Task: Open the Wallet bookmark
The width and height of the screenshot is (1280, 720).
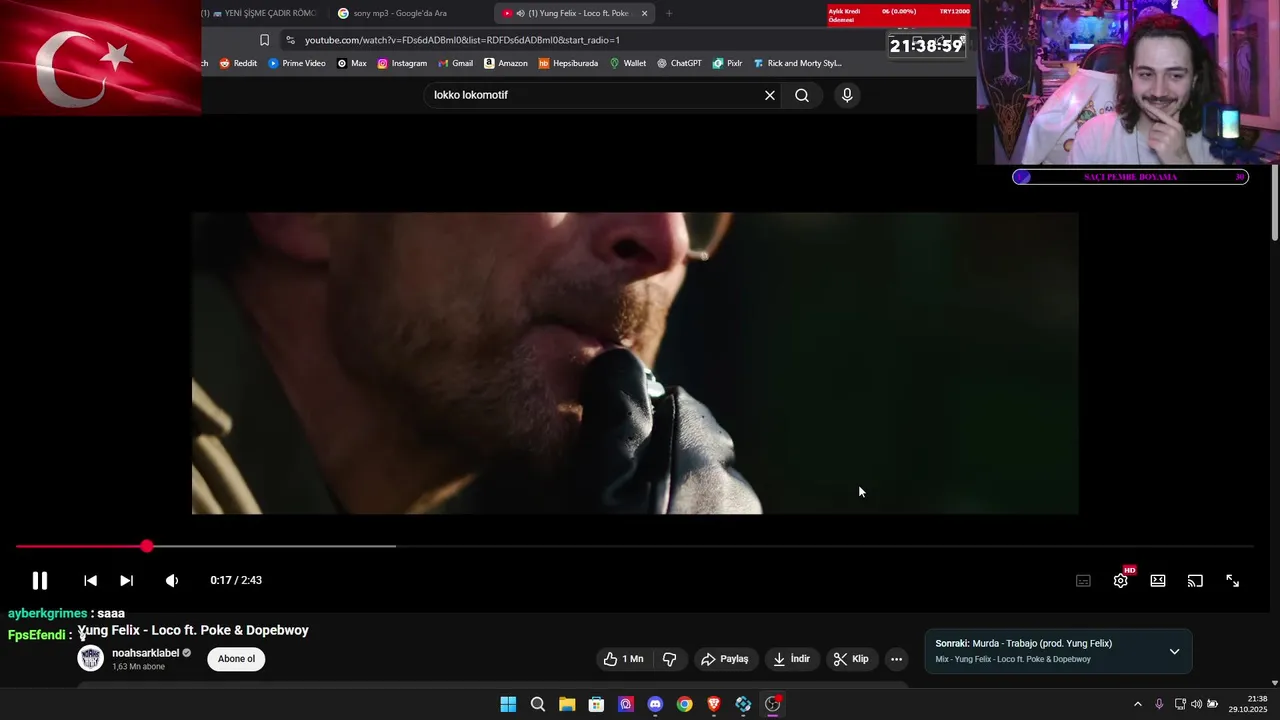Action: click(627, 63)
